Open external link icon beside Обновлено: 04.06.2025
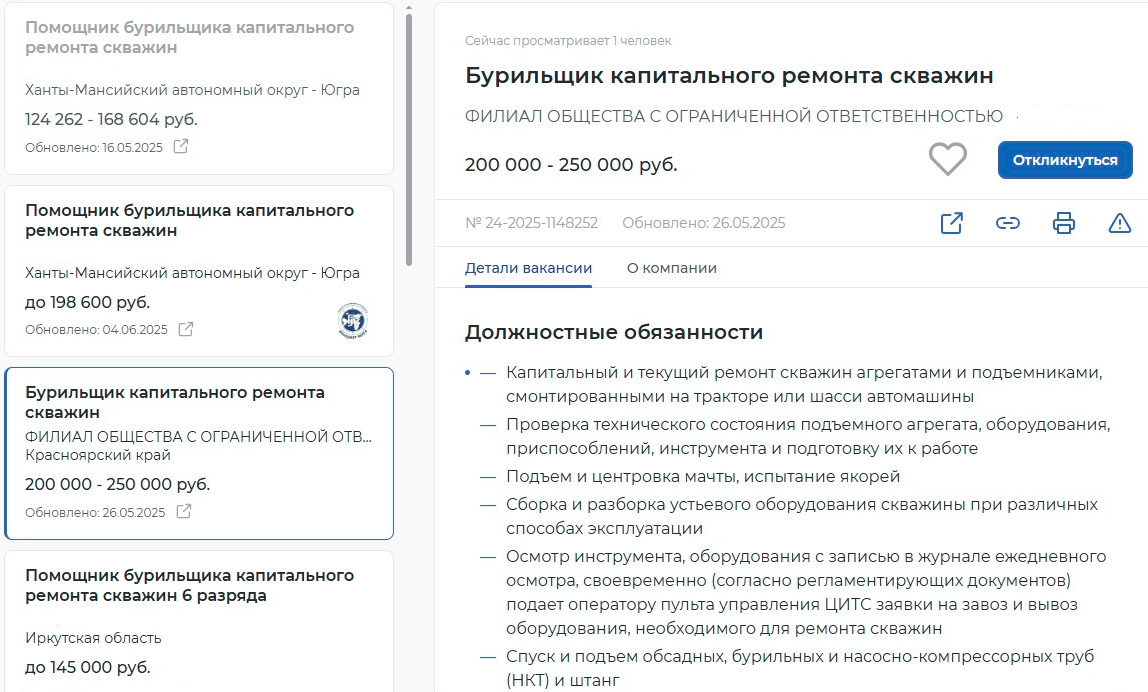Image resolution: width=1148 pixels, height=692 pixels. click(186, 329)
